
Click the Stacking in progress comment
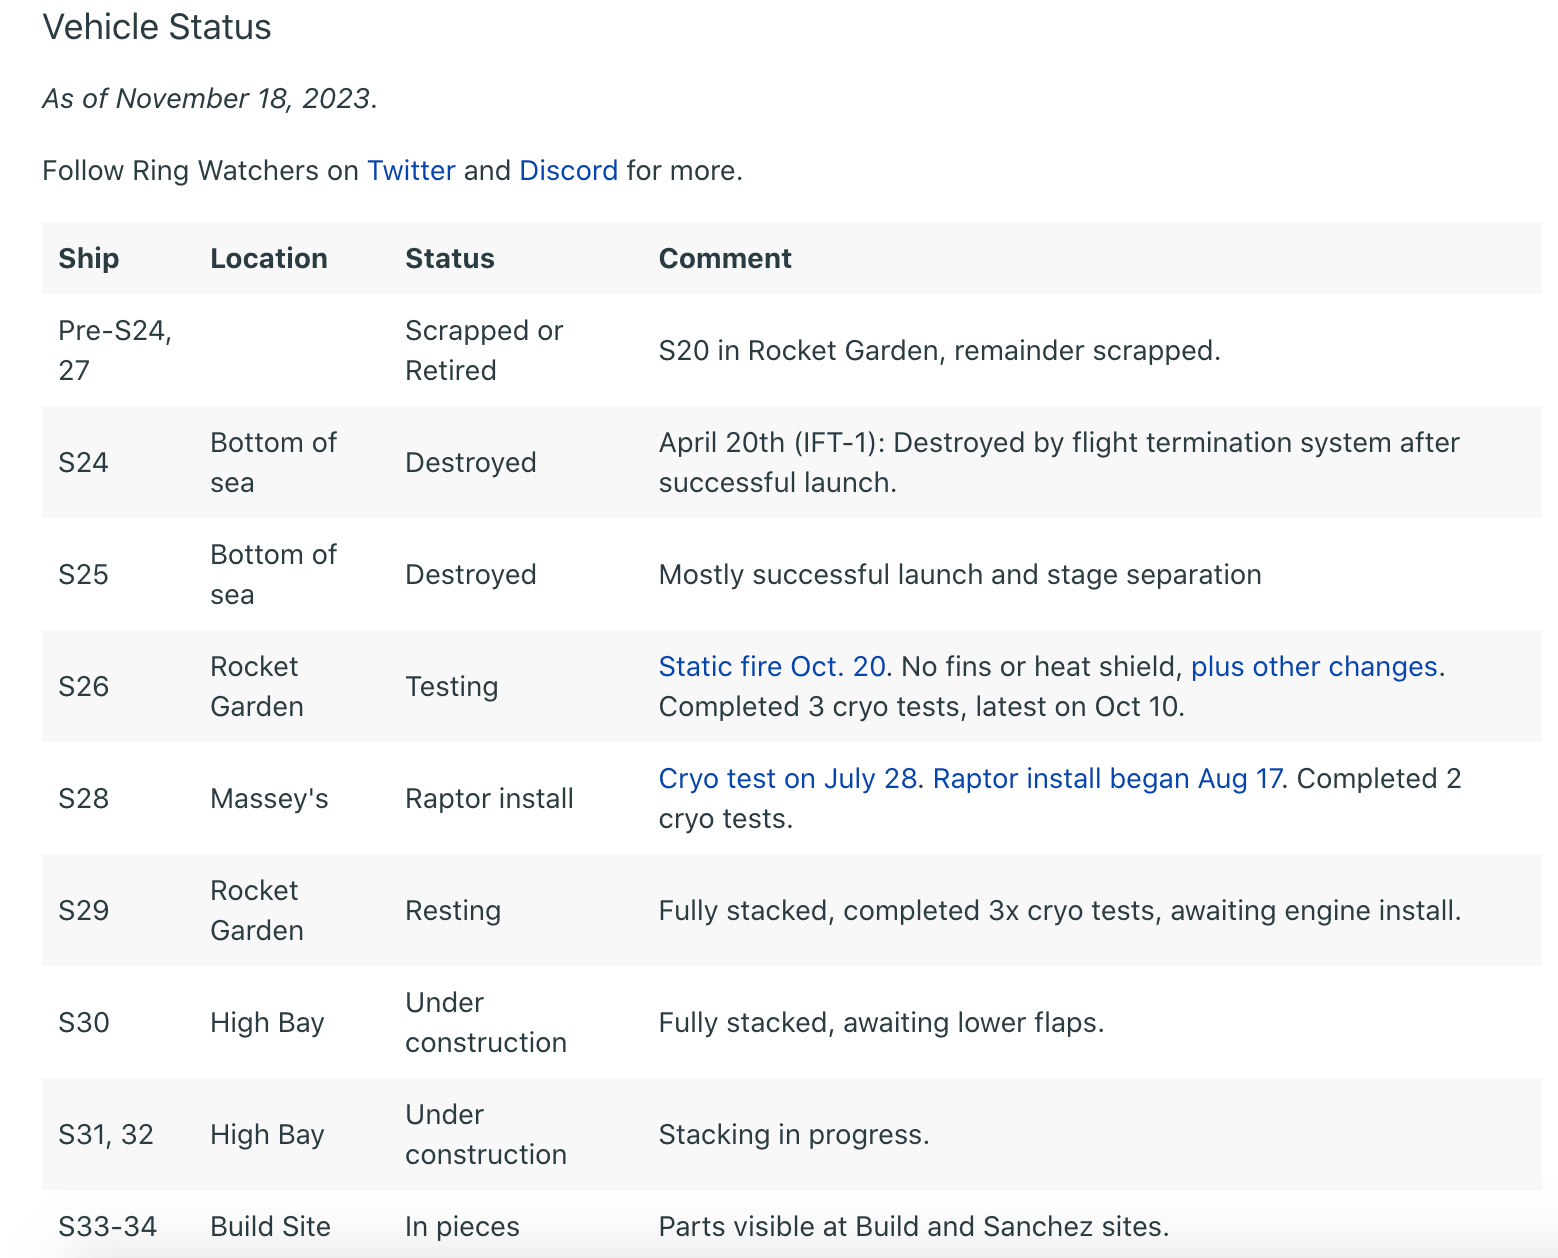[x=794, y=1135]
